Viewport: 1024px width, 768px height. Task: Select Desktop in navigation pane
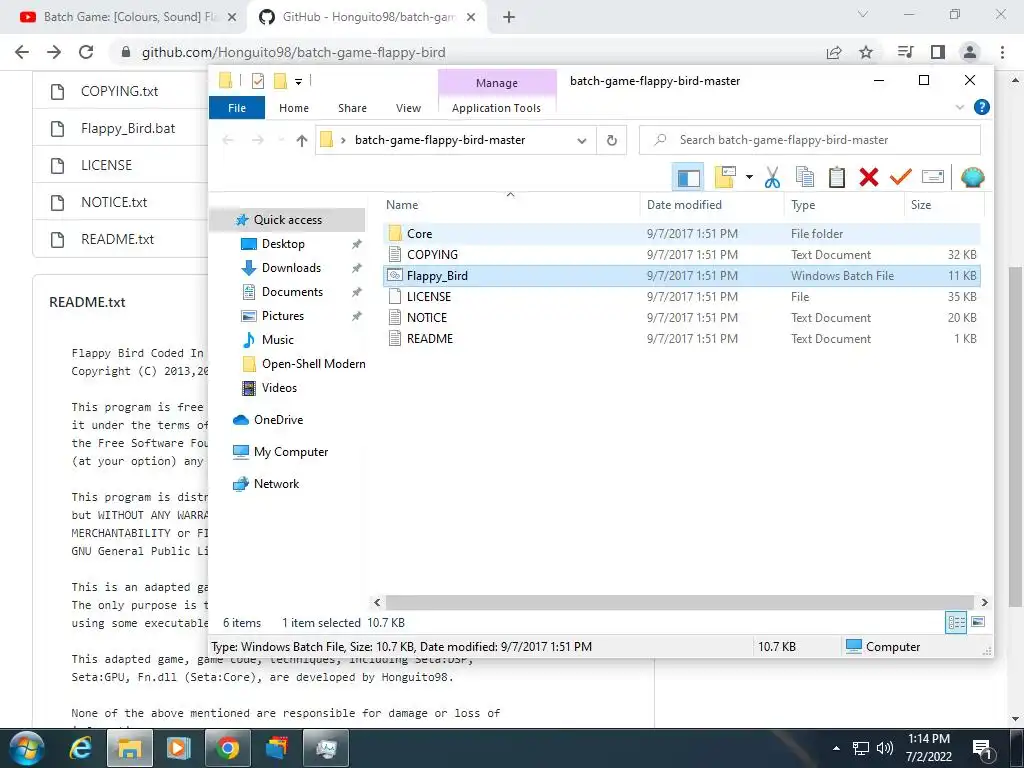point(283,244)
